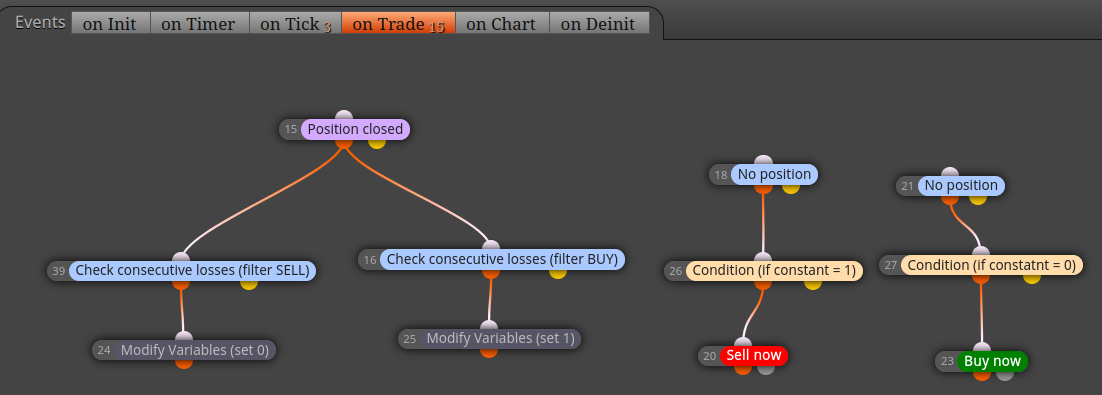
Task: Click orange output connector of Modify Variables (set 0)
Action: [183, 364]
